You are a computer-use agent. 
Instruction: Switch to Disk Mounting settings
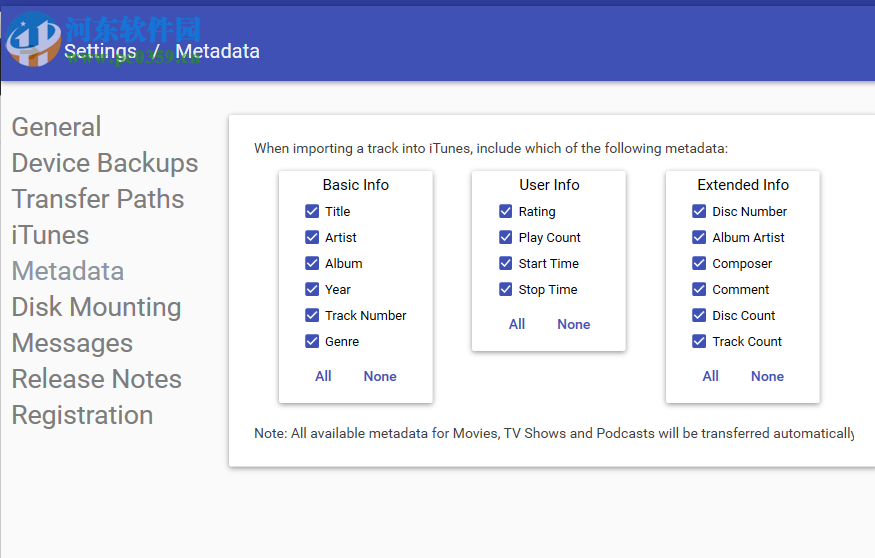96,307
